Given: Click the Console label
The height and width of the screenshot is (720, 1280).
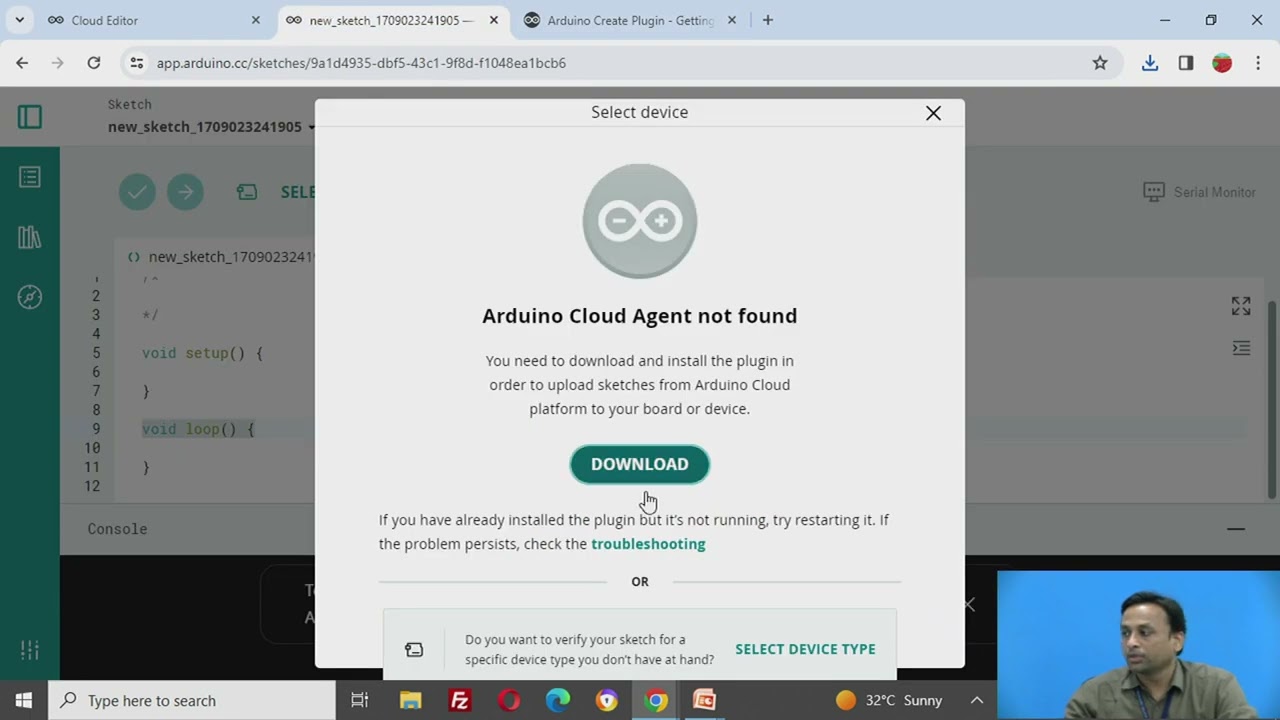Looking at the screenshot, I should click(117, 529).
